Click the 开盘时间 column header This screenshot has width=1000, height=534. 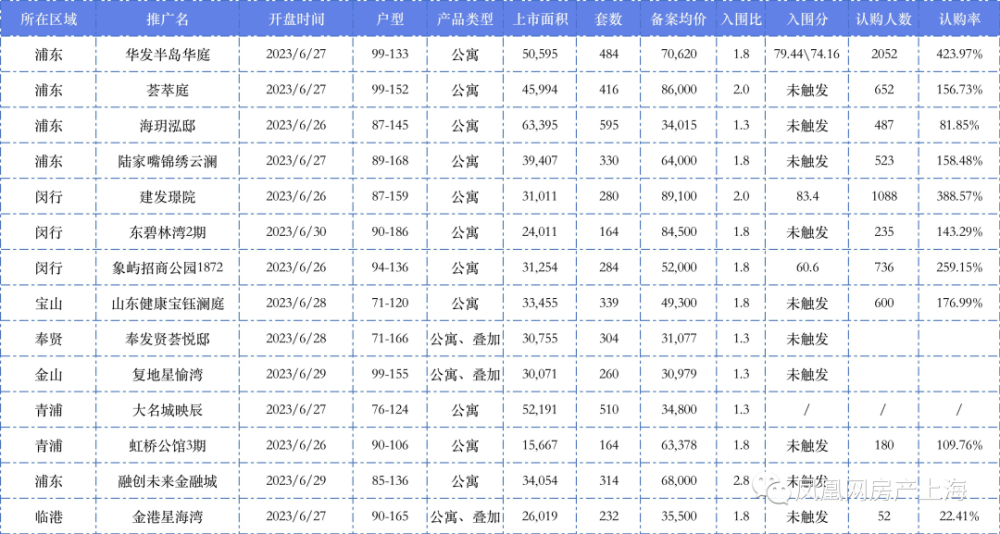pos(296,19)
